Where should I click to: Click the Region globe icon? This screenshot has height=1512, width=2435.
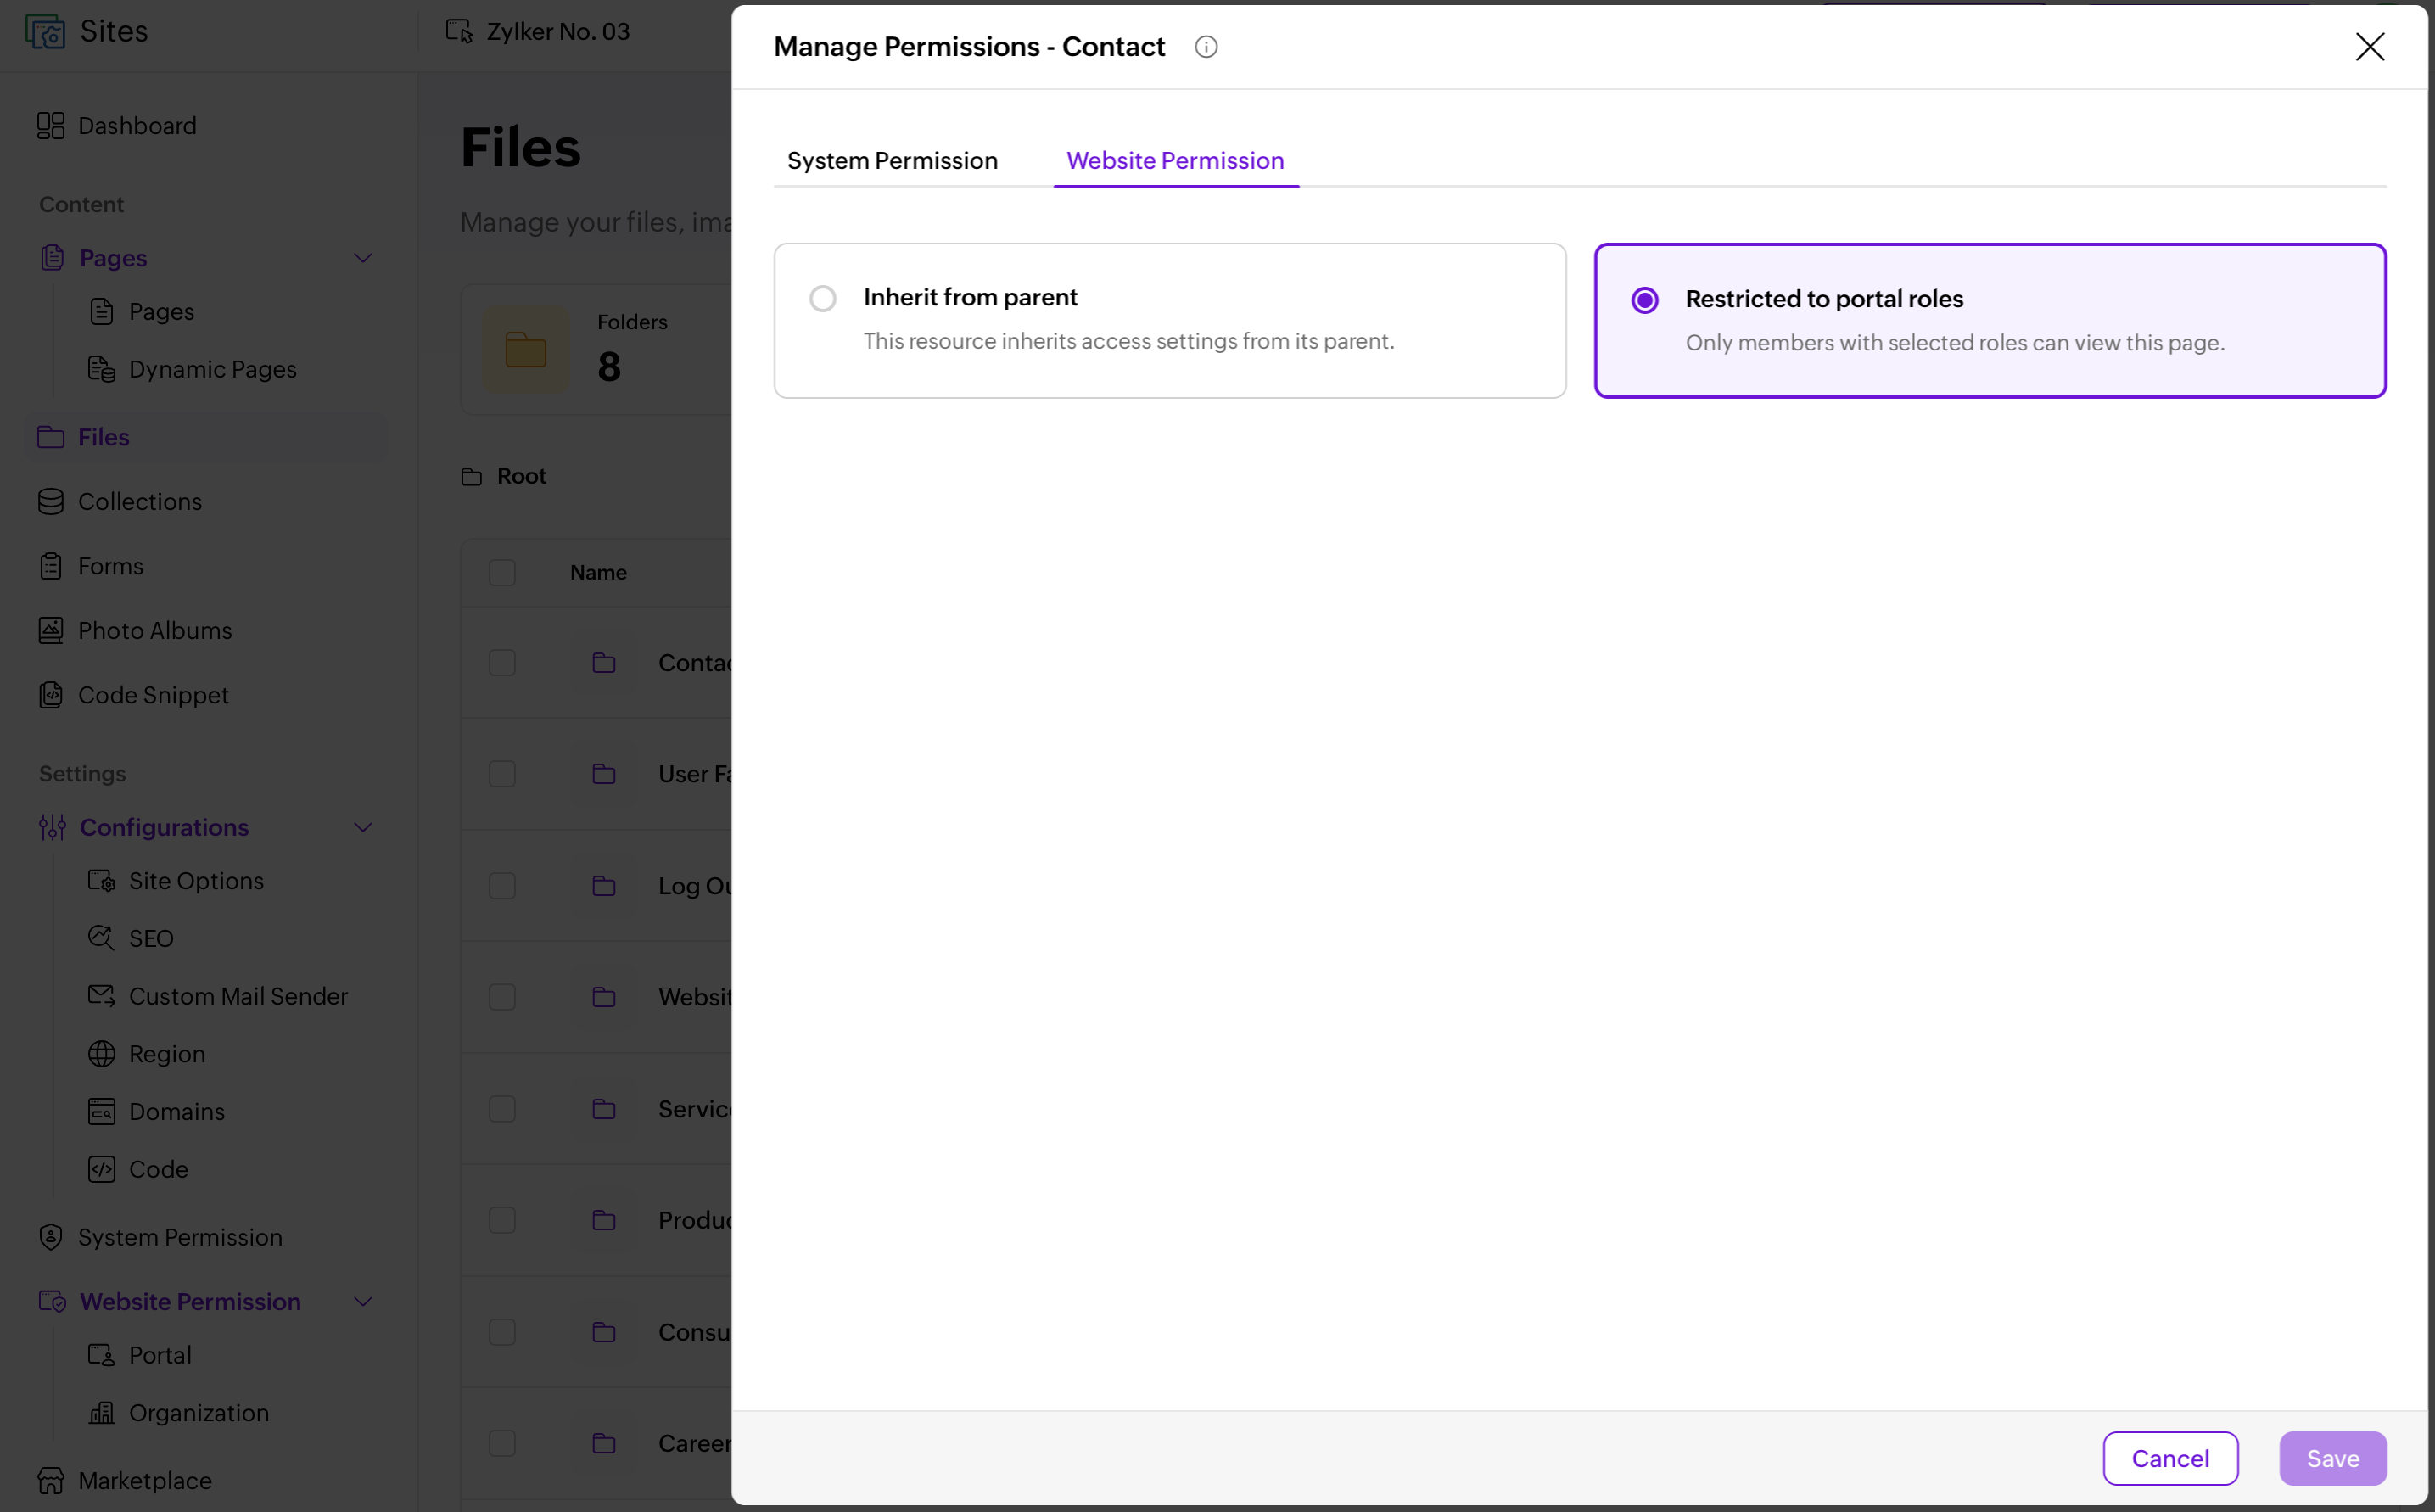[x=101, y=1054]
